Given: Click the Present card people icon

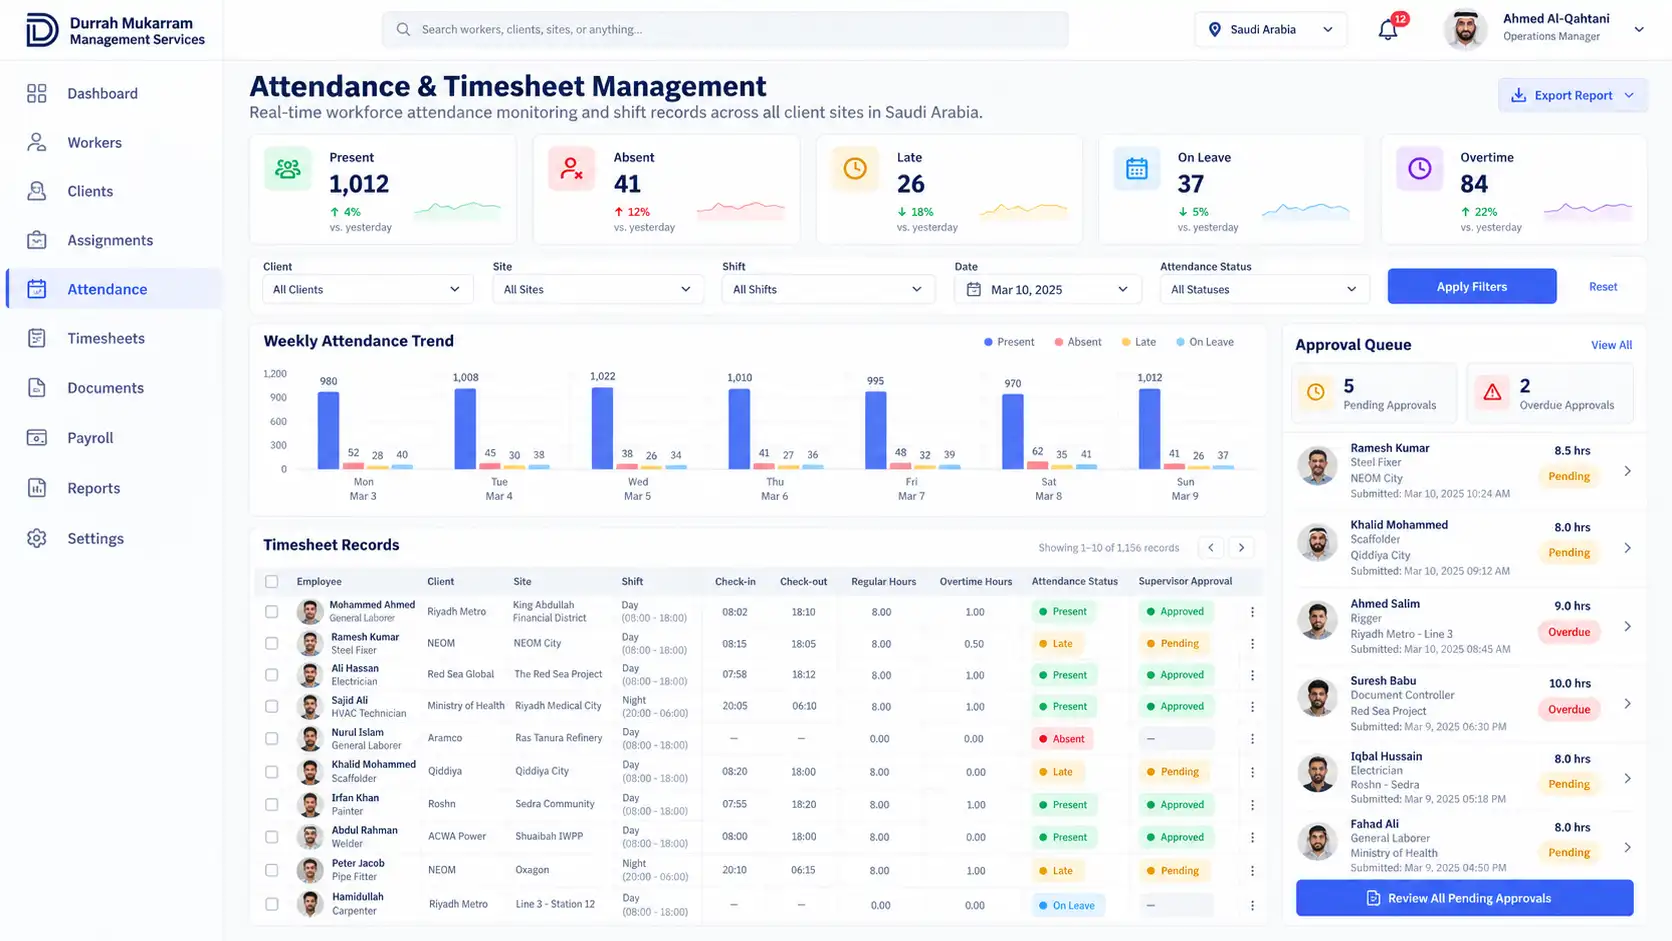Looking at the screenshot, I should point(288,169).
